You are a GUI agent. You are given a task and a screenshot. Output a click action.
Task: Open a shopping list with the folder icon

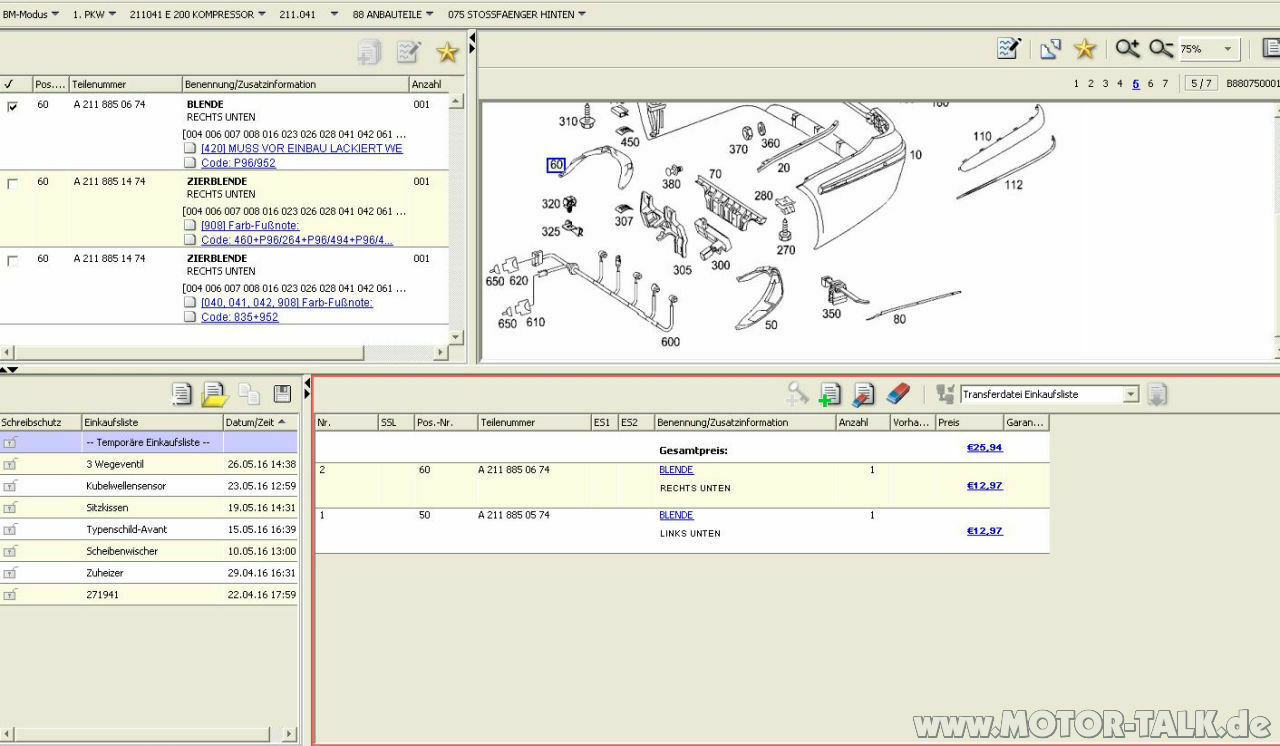click(x=214, y=395)
